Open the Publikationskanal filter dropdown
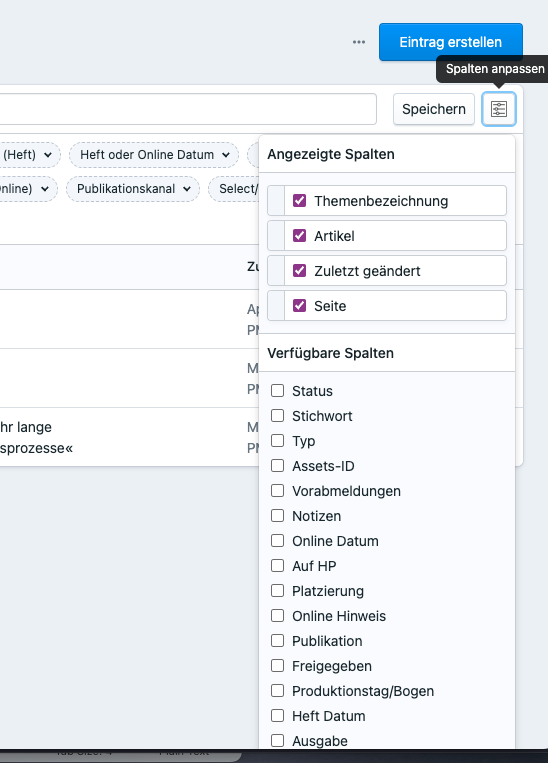 click(x=132, y=189)
